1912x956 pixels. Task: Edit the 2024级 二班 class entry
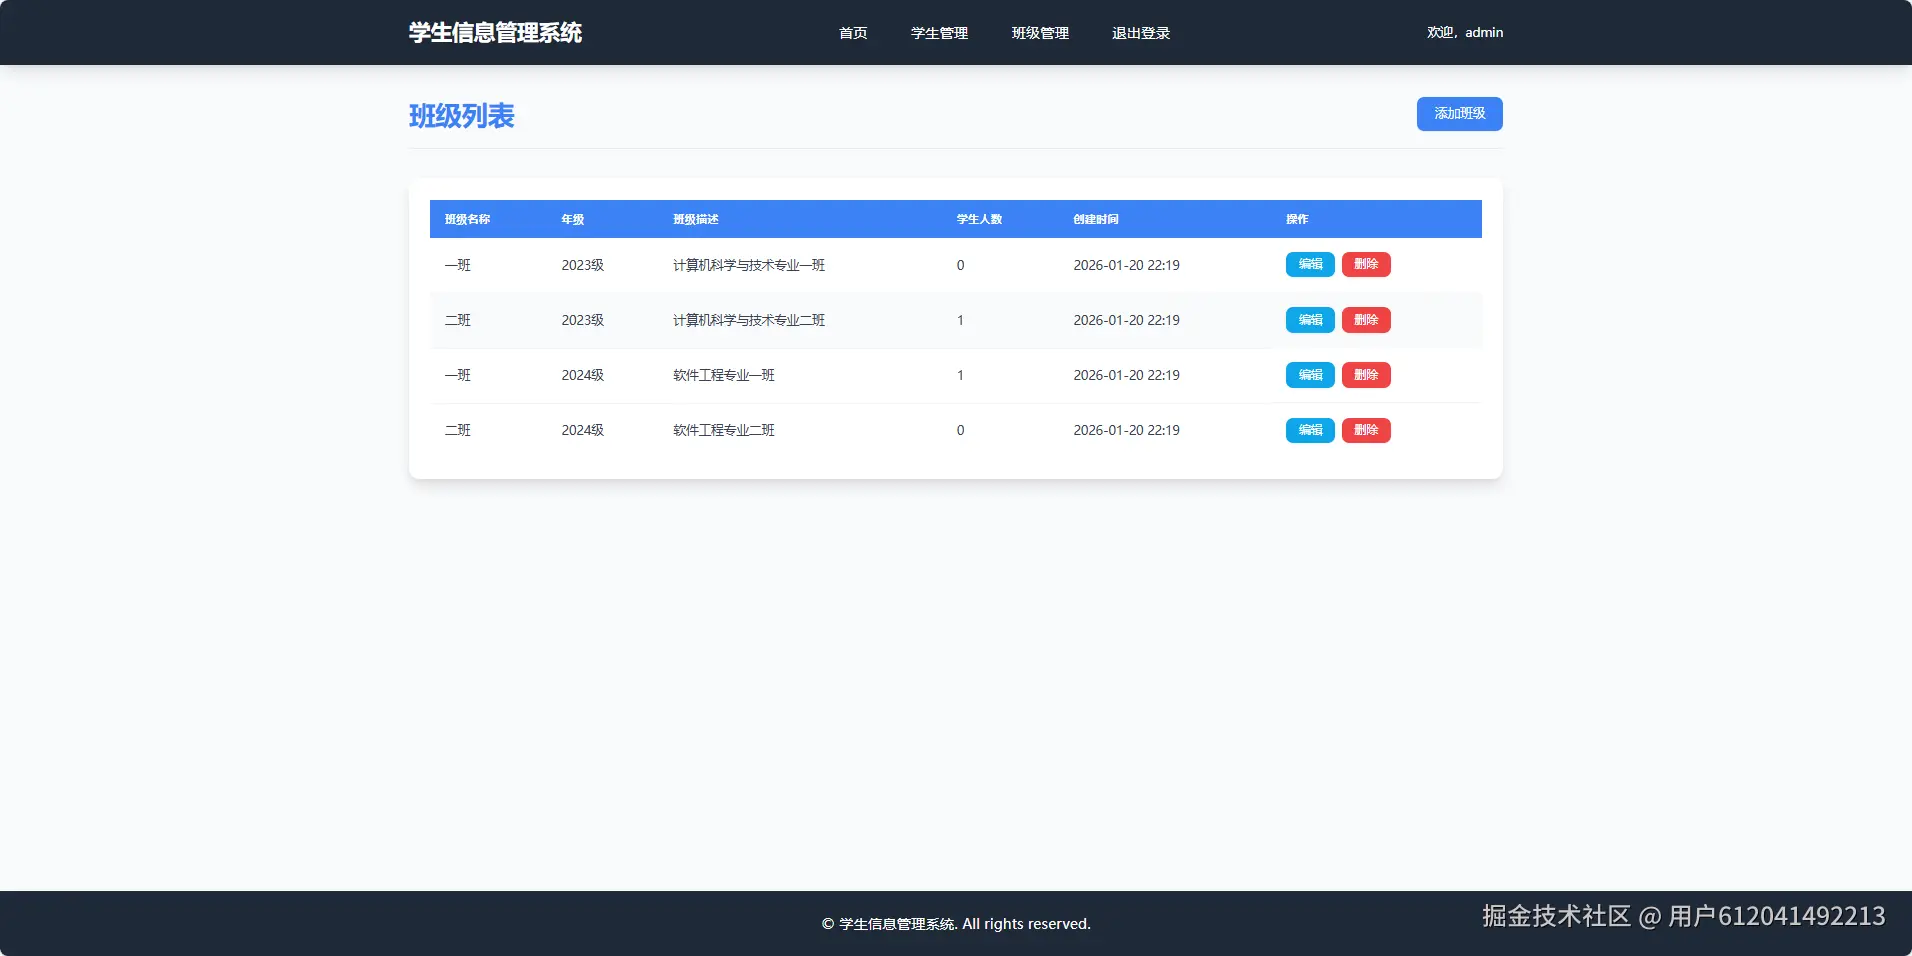1309,430
